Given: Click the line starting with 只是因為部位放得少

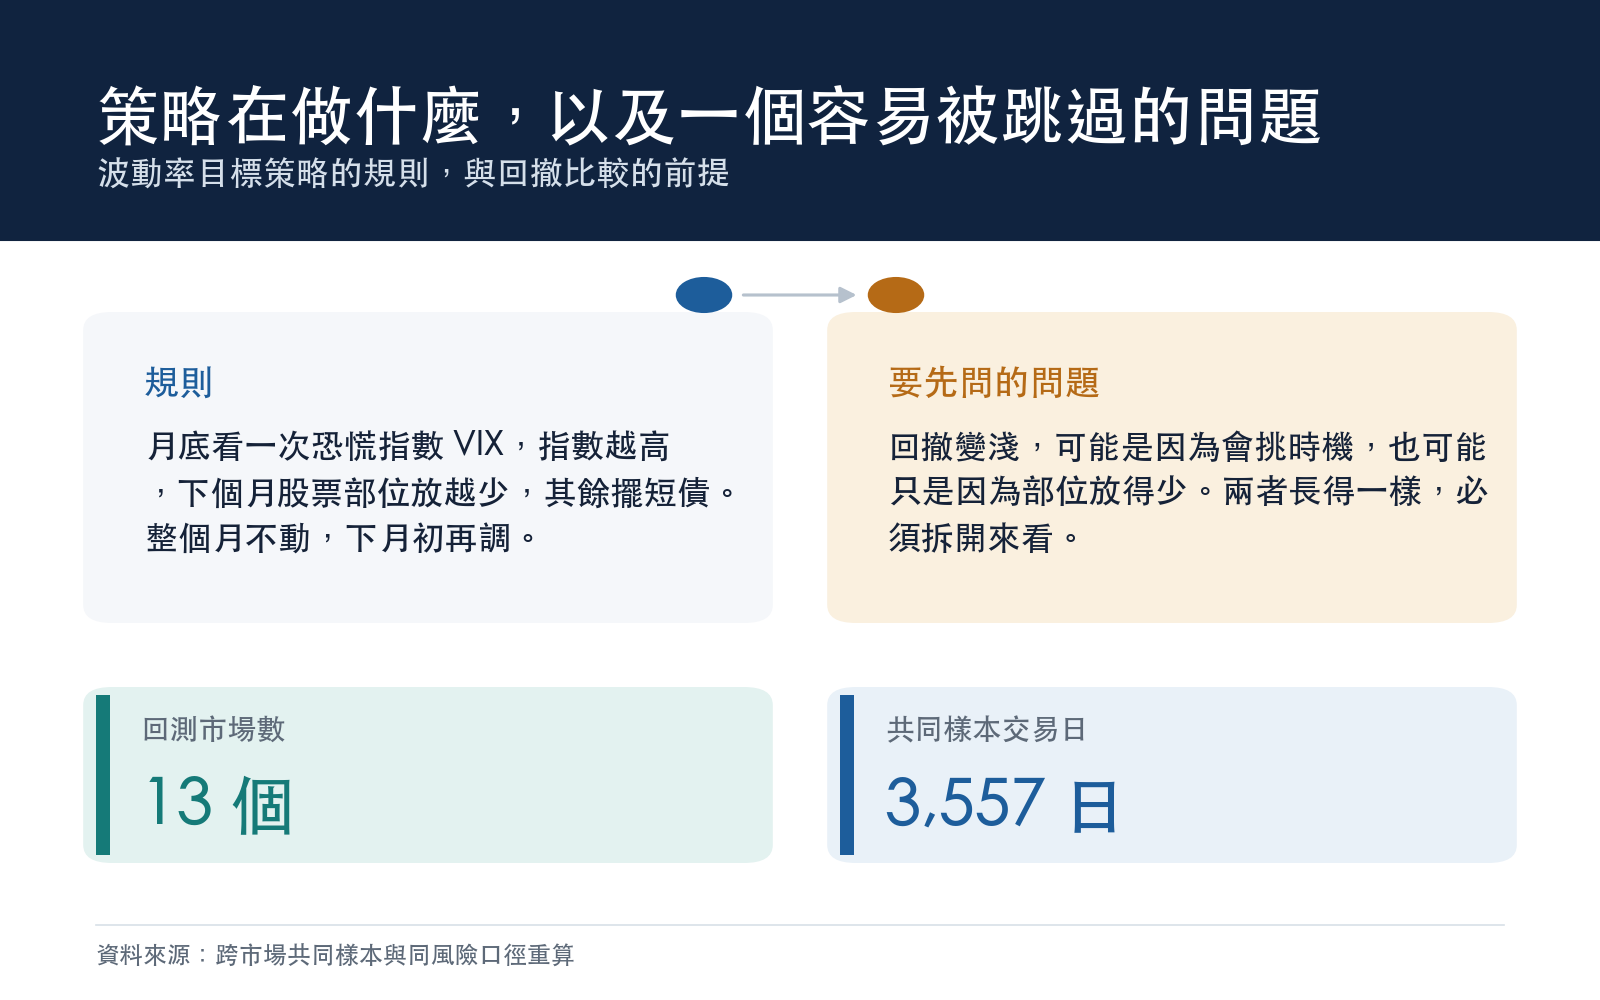Looking at the screenshot, I should click(1188, 491).
